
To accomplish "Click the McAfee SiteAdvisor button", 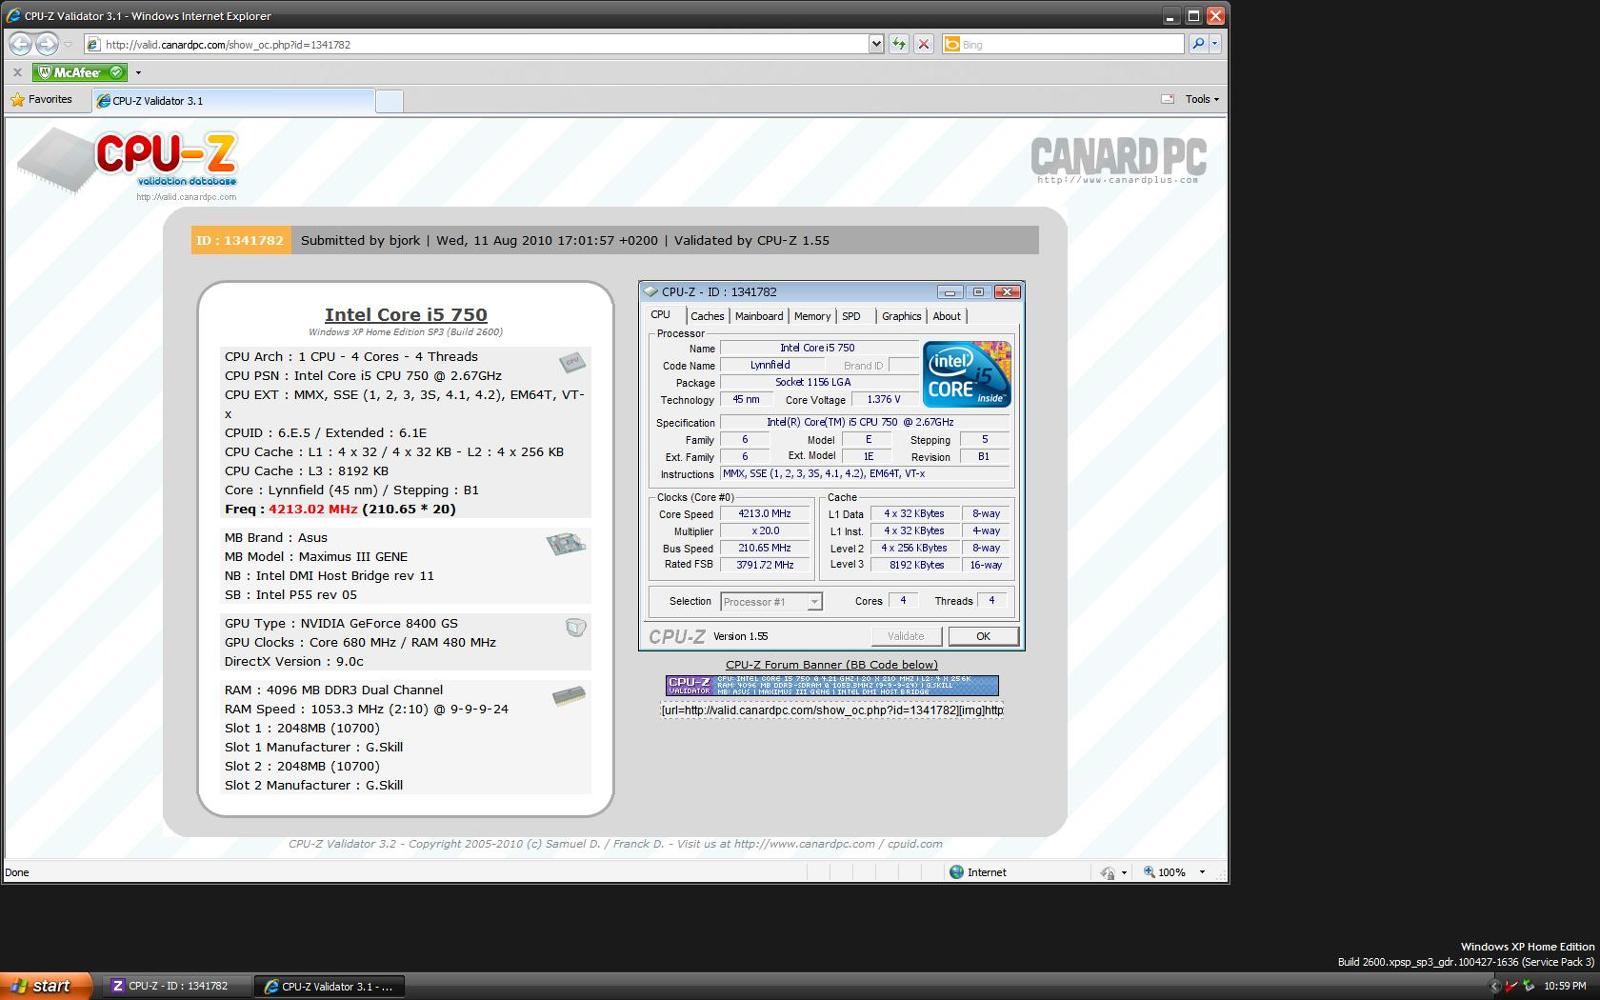I will pyautogui.click(x=80, y=72).
